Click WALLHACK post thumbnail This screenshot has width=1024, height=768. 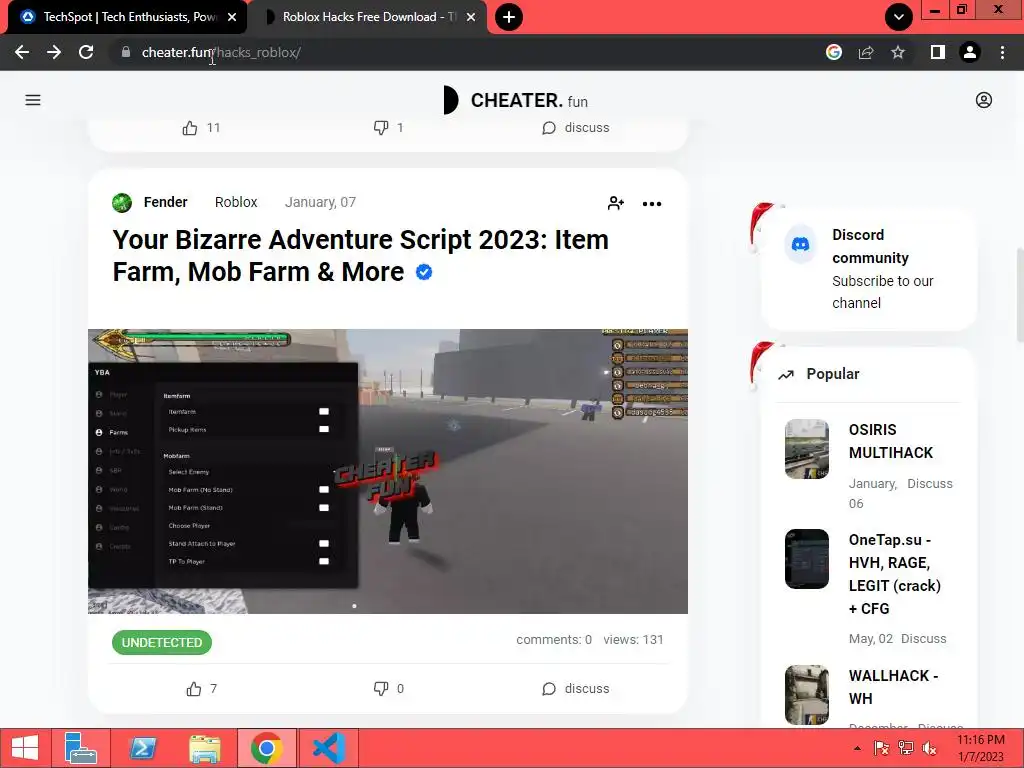click(x=807, y=695)
